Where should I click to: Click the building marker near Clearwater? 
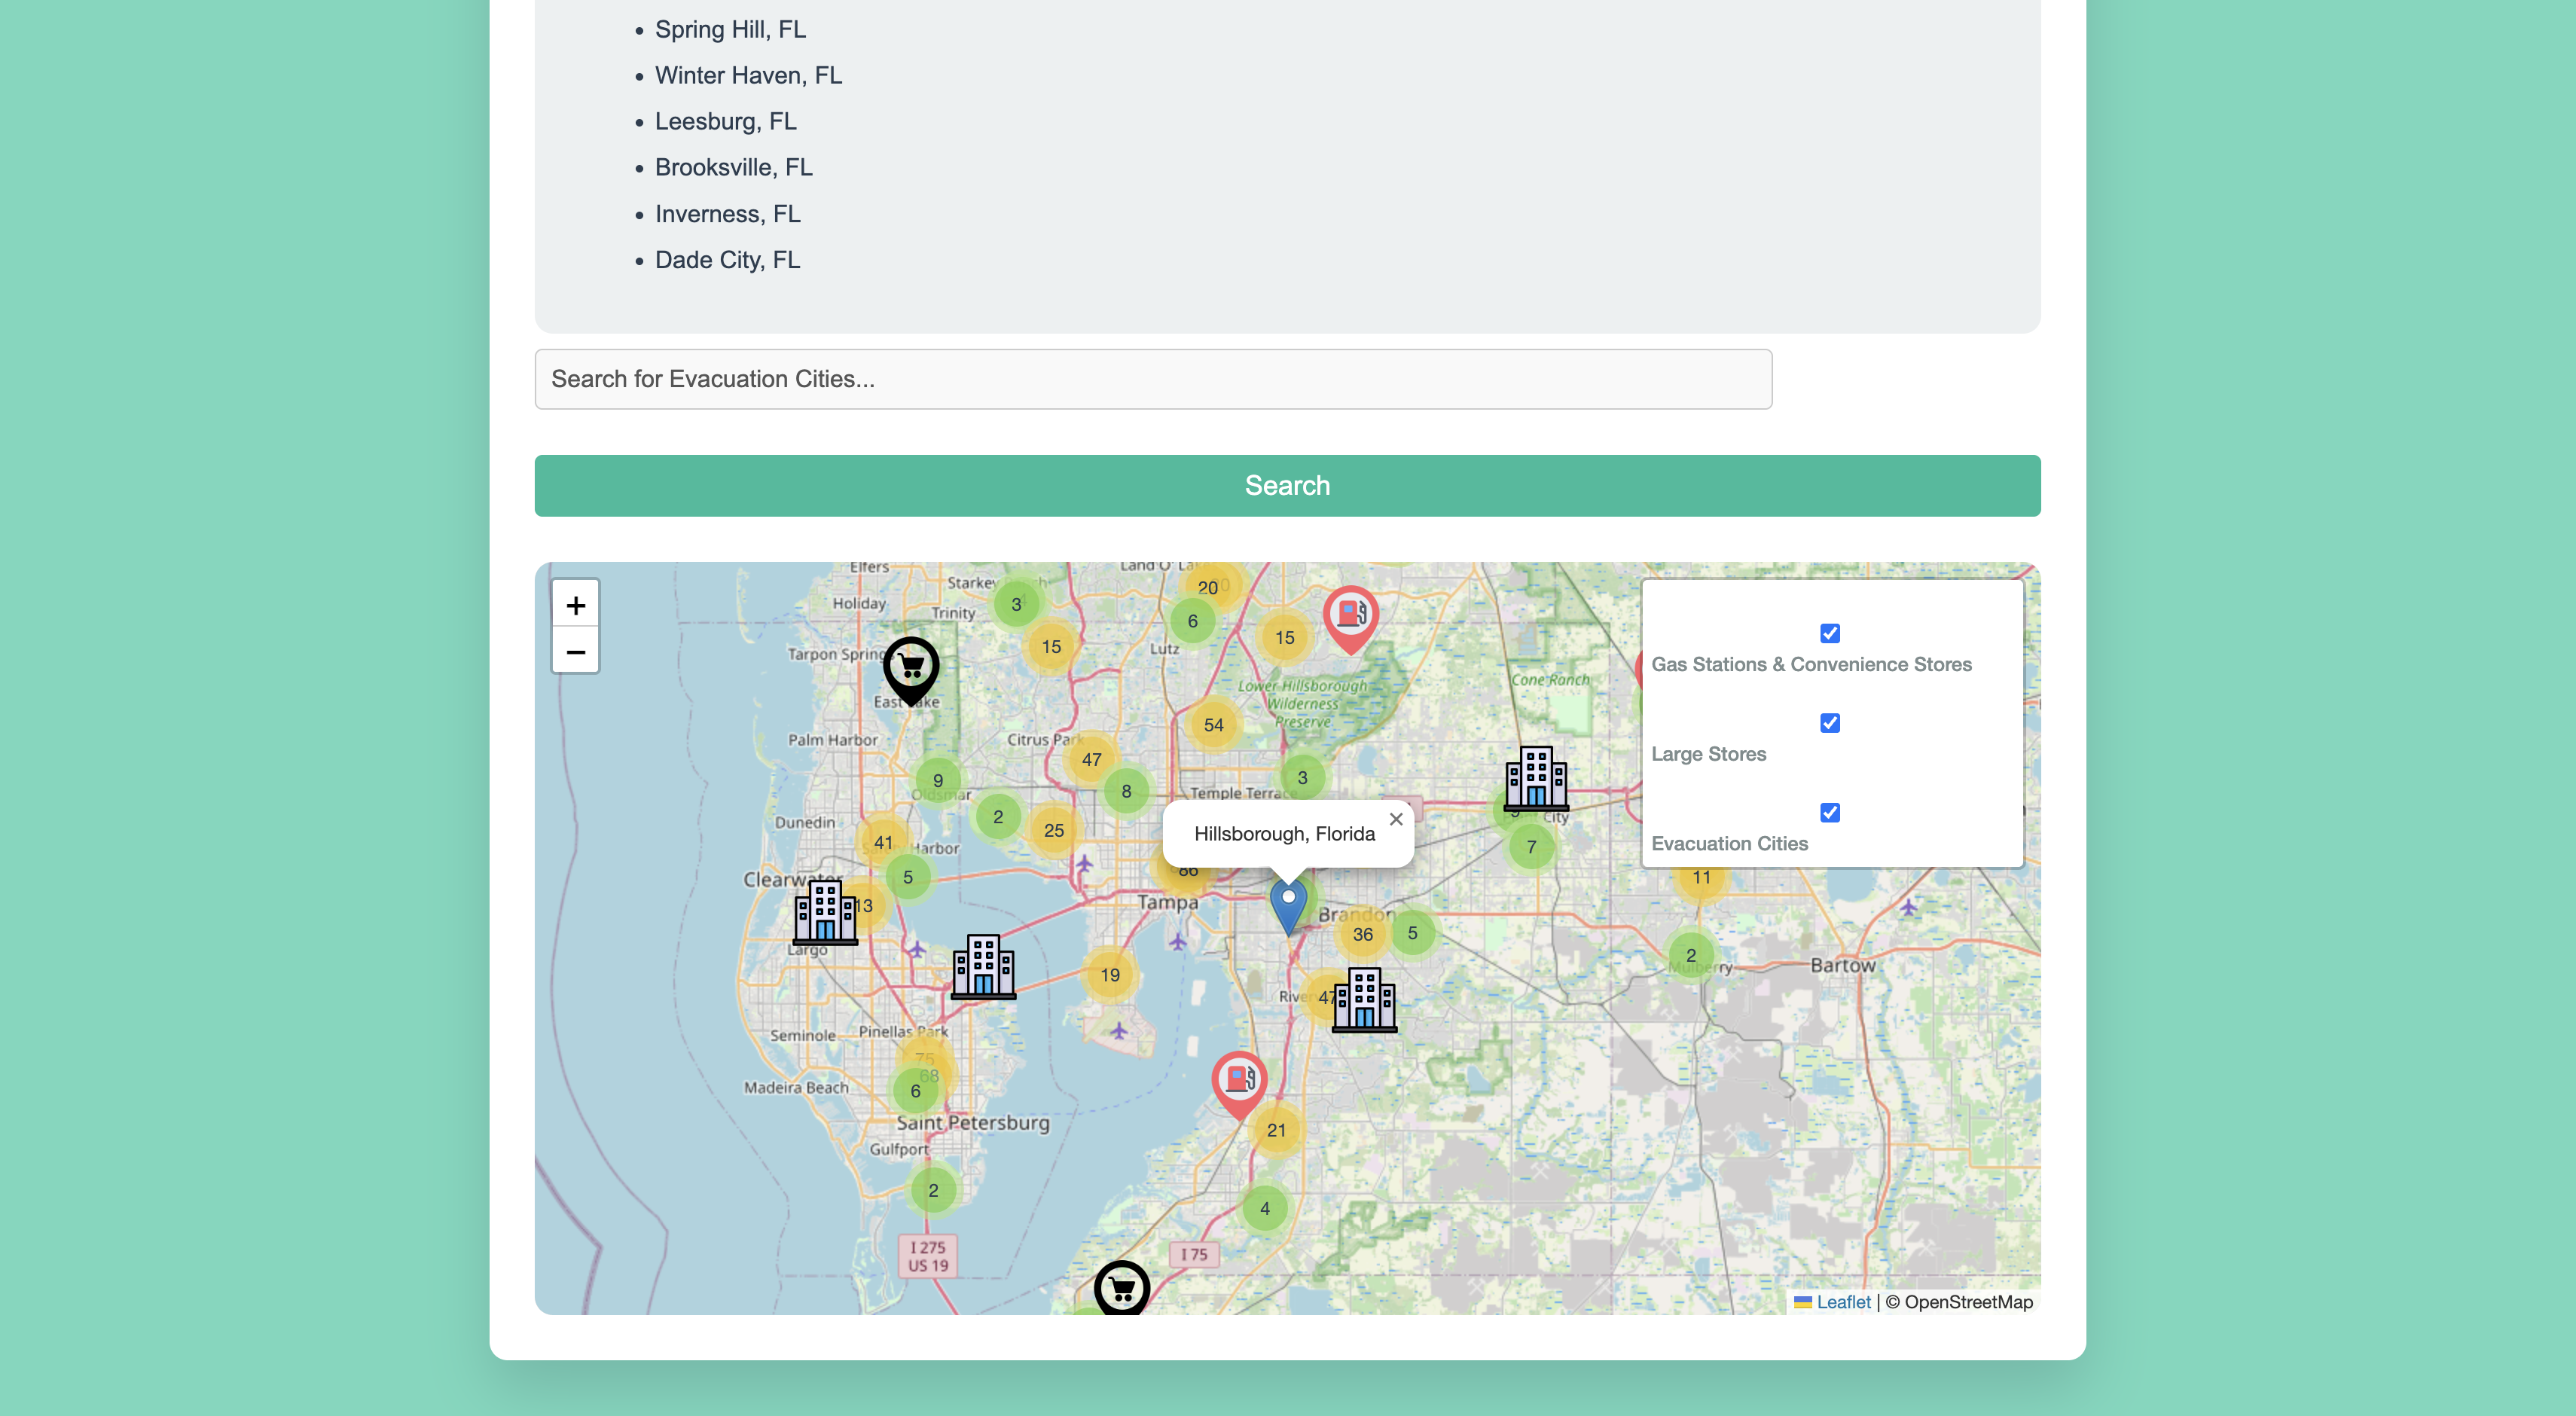pyautogui.click(x=825, y=912)
